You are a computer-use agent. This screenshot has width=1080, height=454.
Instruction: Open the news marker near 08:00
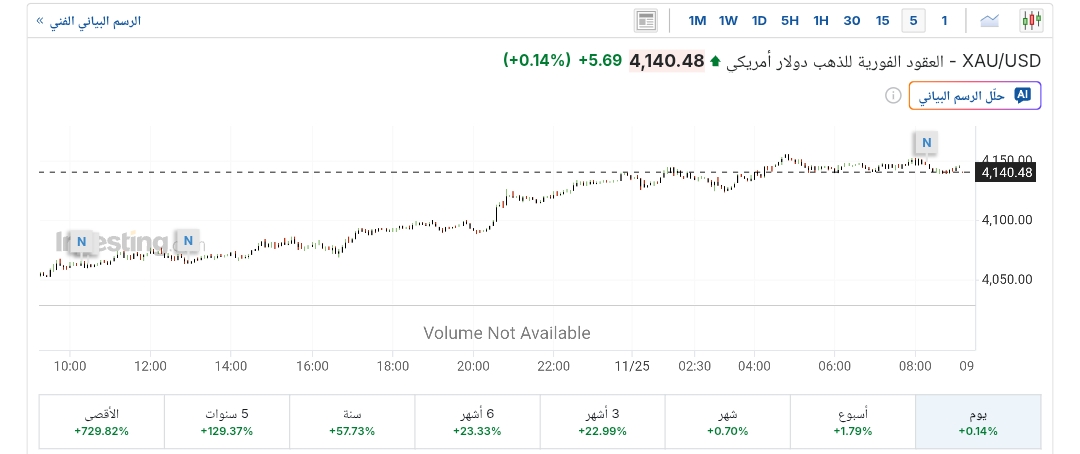(926, 143)
